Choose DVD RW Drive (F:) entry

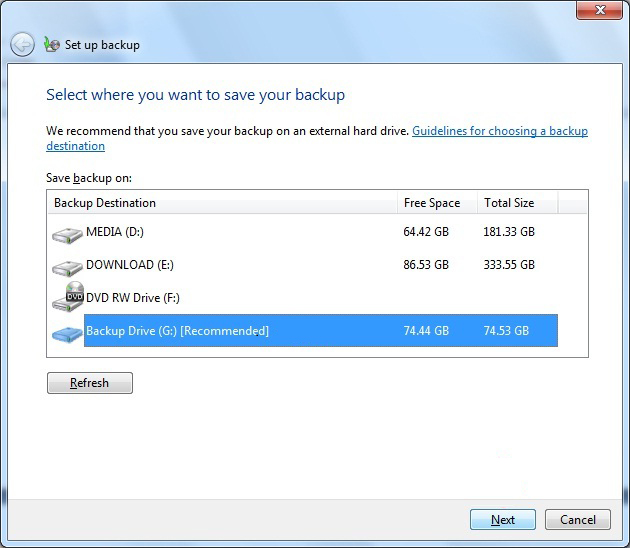(x=133, y=298)
